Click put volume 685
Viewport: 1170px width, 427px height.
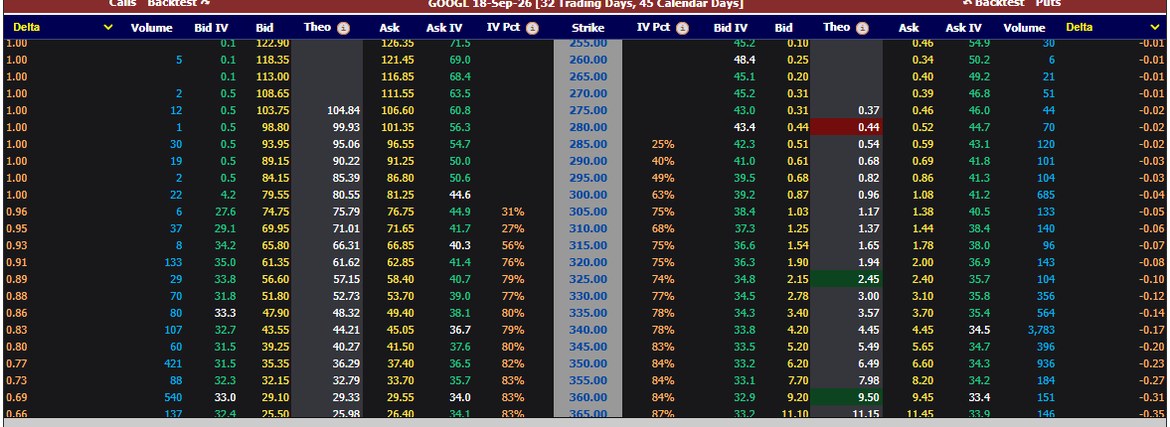coord(1046,195)
